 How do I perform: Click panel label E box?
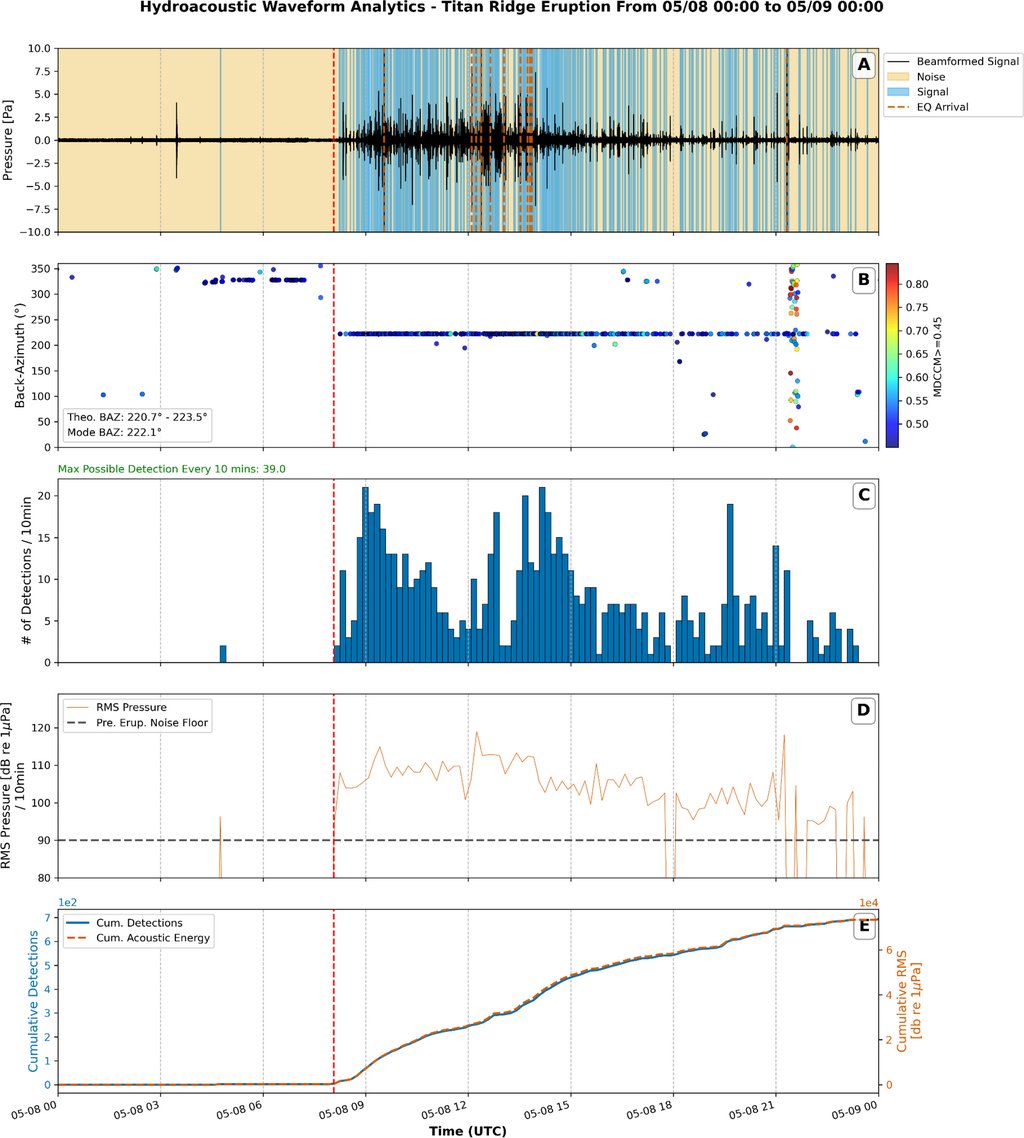tap(864, 926)
